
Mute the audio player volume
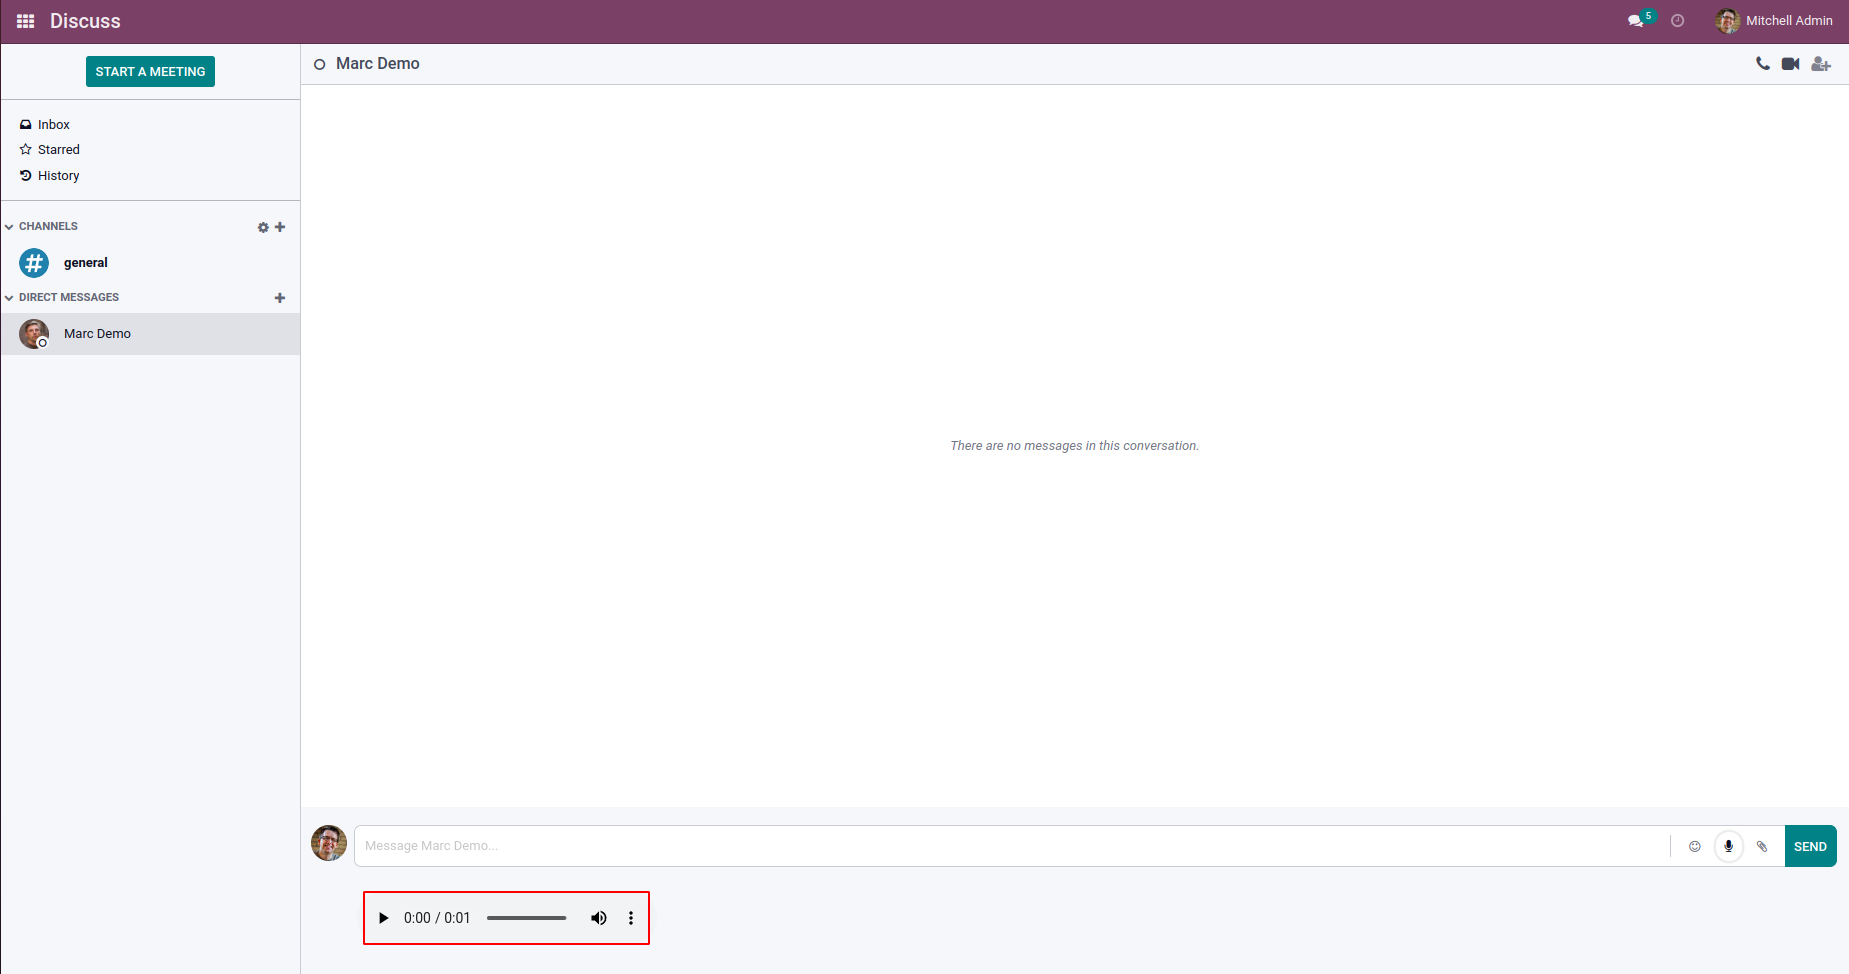(x=599, y=918)
